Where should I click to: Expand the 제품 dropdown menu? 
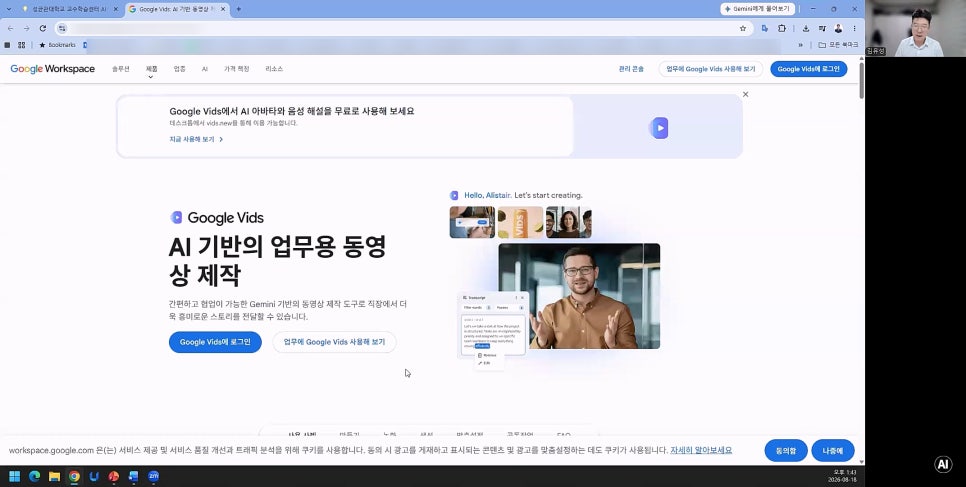pyautogui.click(x=151, y=71)
